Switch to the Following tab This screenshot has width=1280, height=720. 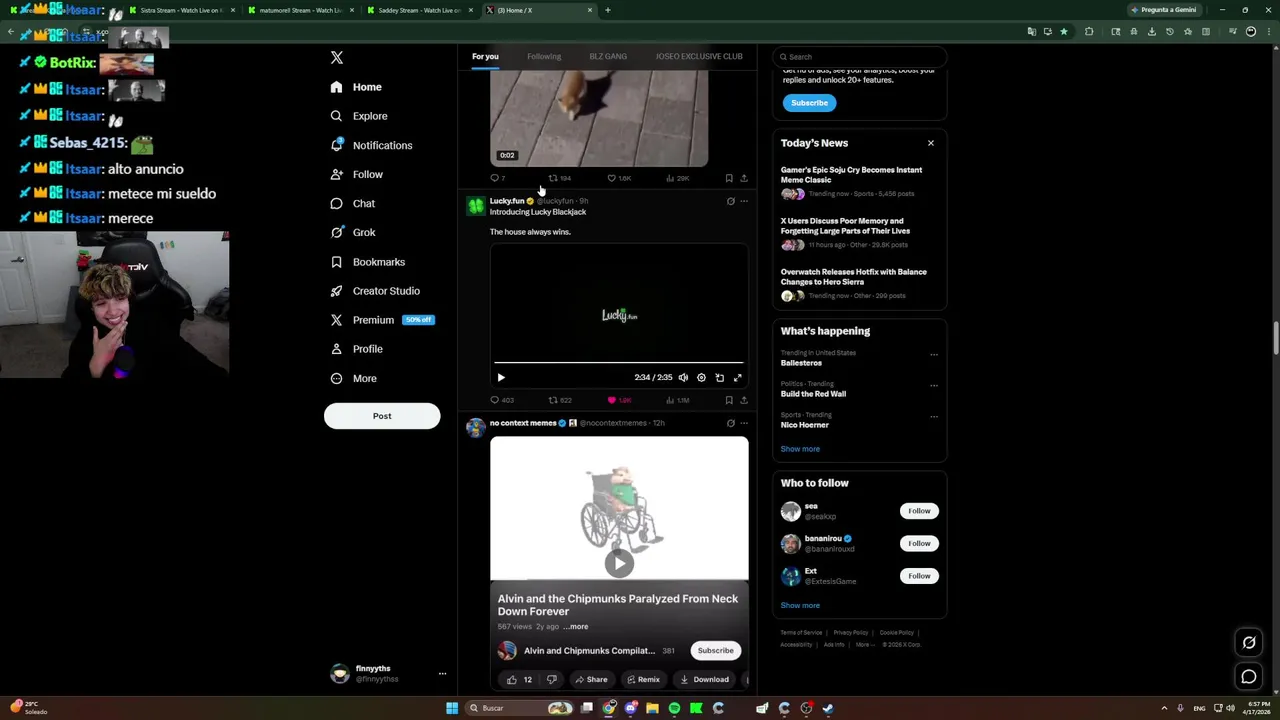(544, 56)
